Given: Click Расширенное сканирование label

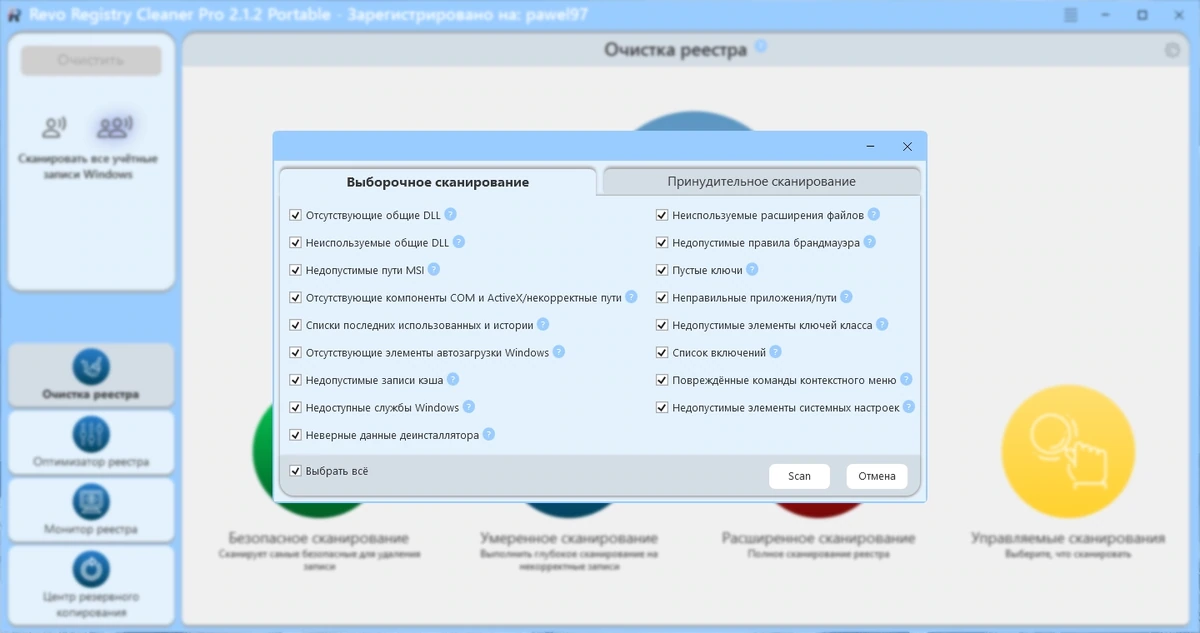Looking at the screenshot, I should click(818, 538).
